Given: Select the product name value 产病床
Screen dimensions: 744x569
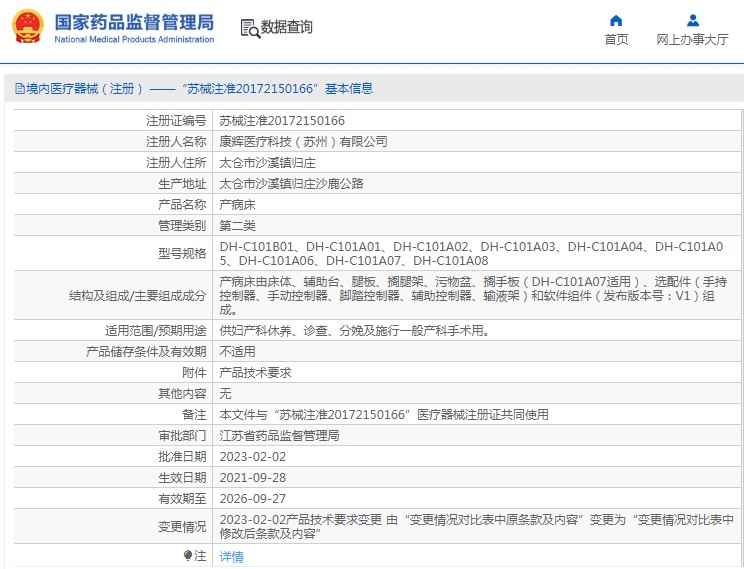Looking at the screenshot, I should tap(238, 205).
